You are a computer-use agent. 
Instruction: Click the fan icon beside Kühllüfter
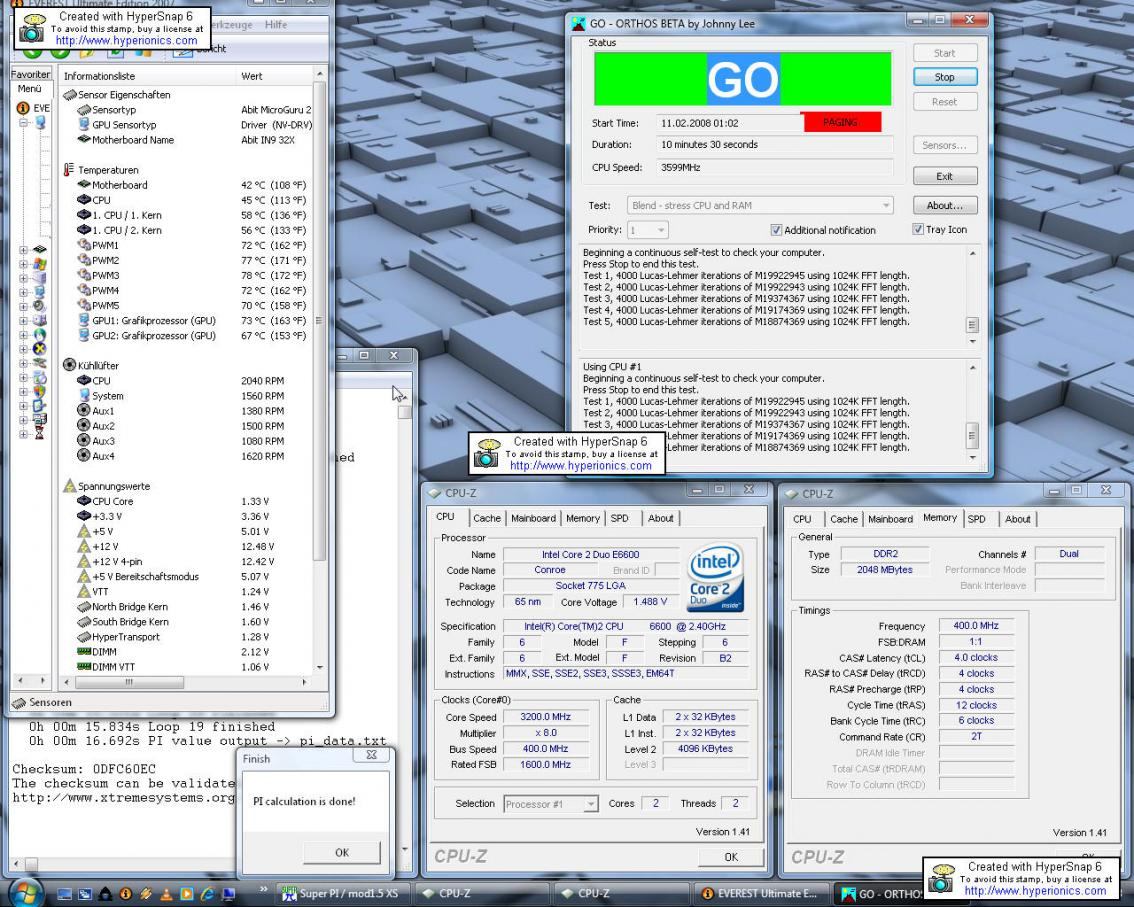point(69,365)
